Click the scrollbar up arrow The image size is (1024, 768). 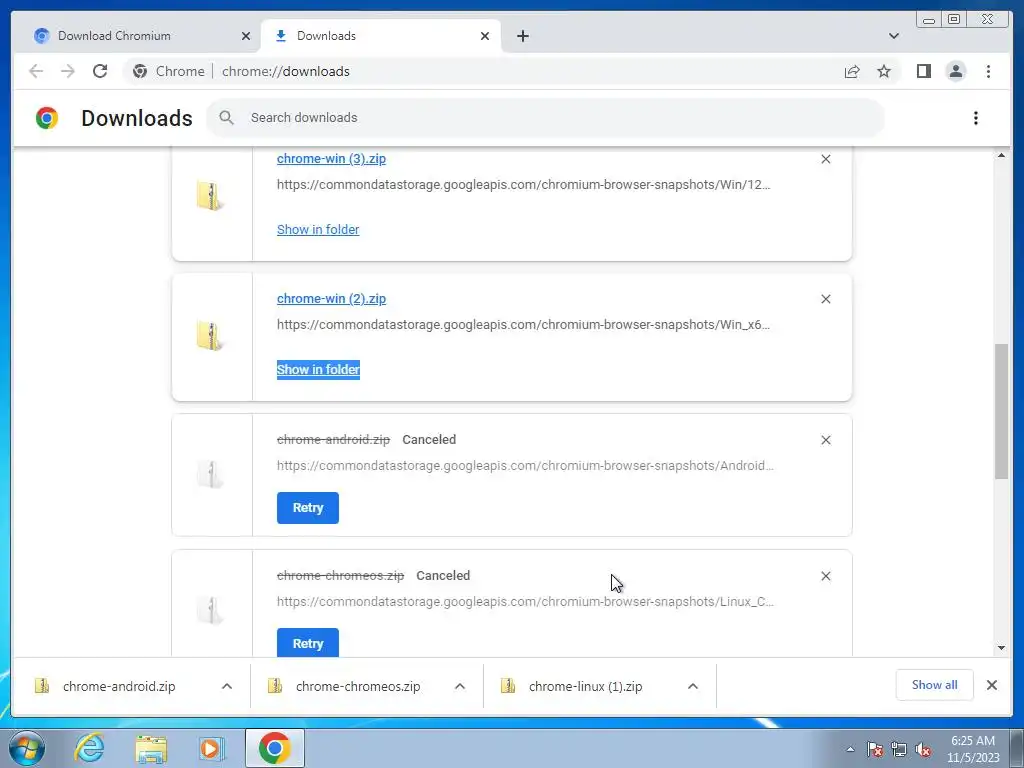1002,155
